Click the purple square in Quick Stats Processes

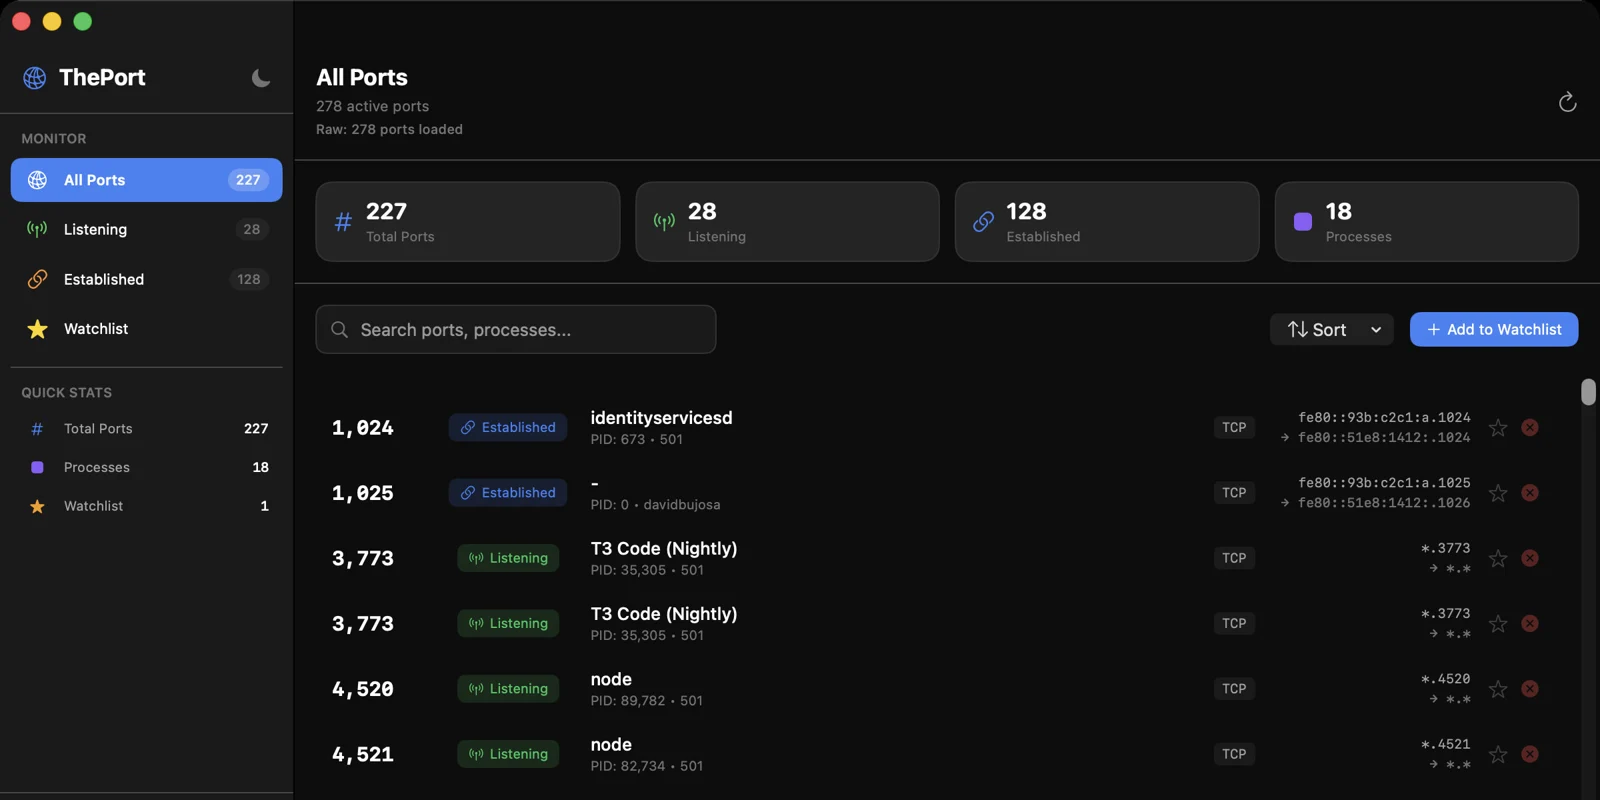[x=37, y=467]
